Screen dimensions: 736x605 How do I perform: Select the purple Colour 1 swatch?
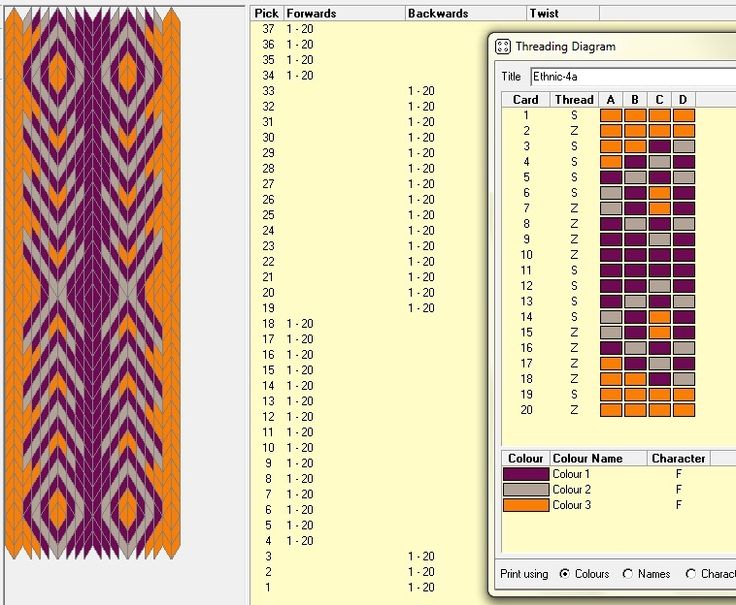tap(526, 474)
